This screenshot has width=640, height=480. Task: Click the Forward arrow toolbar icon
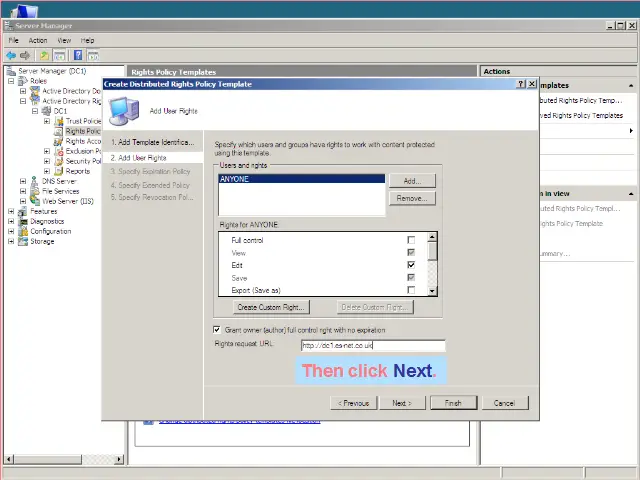25,55
